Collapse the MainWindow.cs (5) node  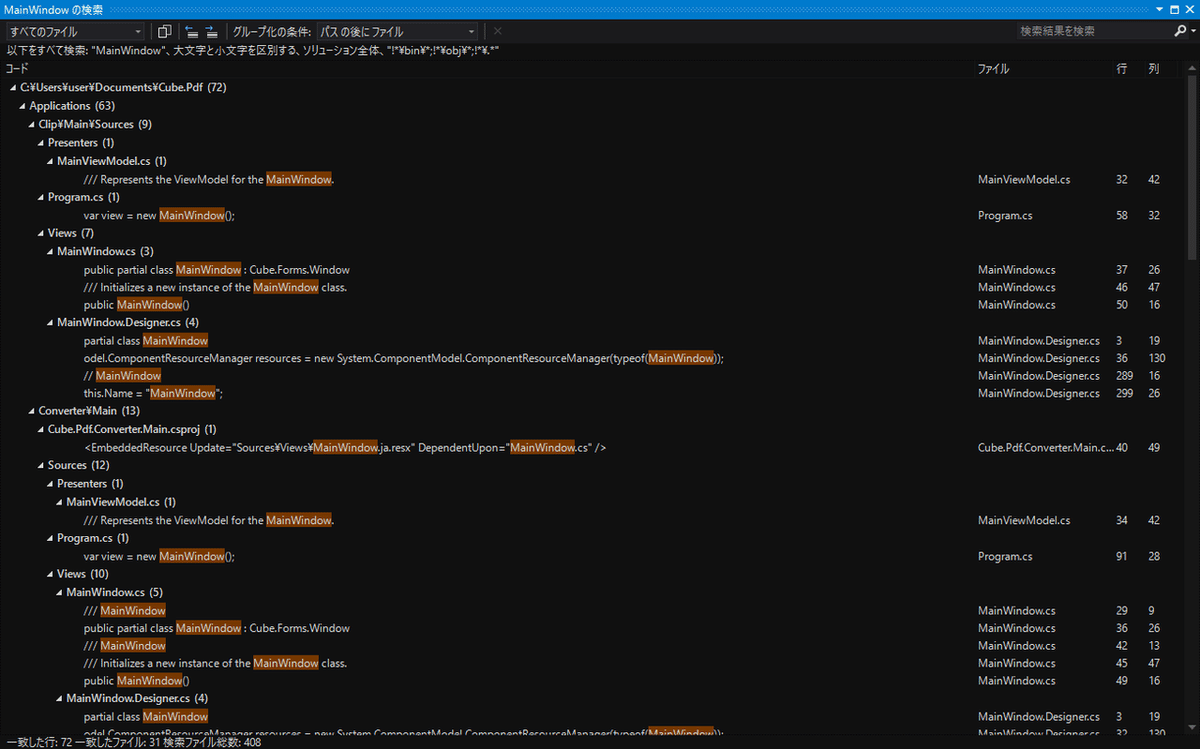59,592
